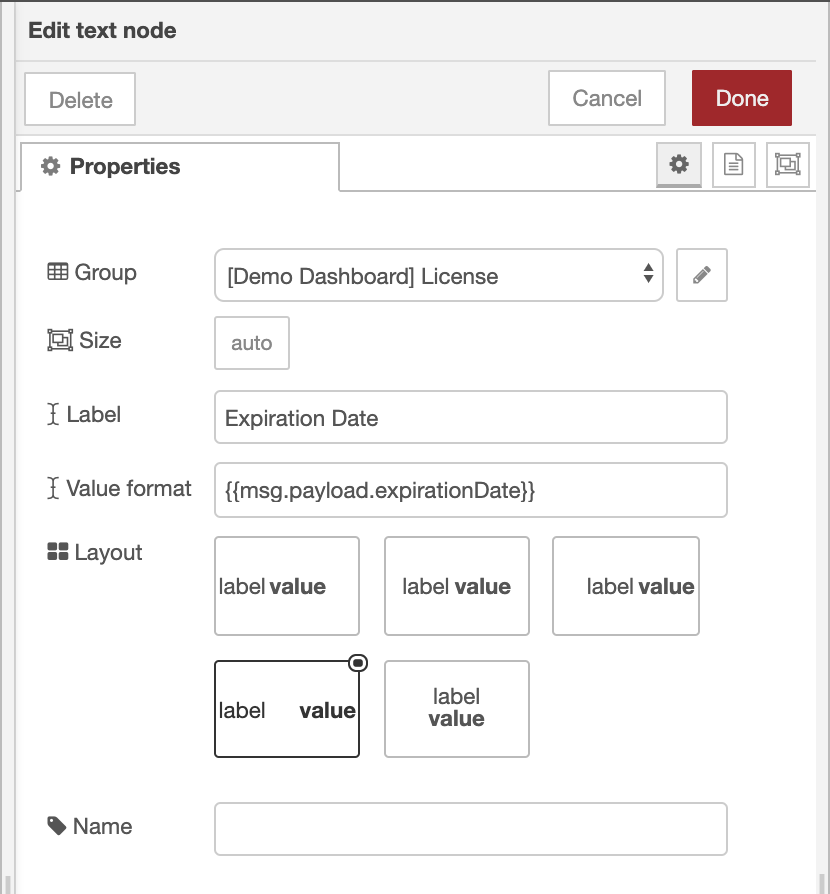Delete the text node

[x=80, y=99]
